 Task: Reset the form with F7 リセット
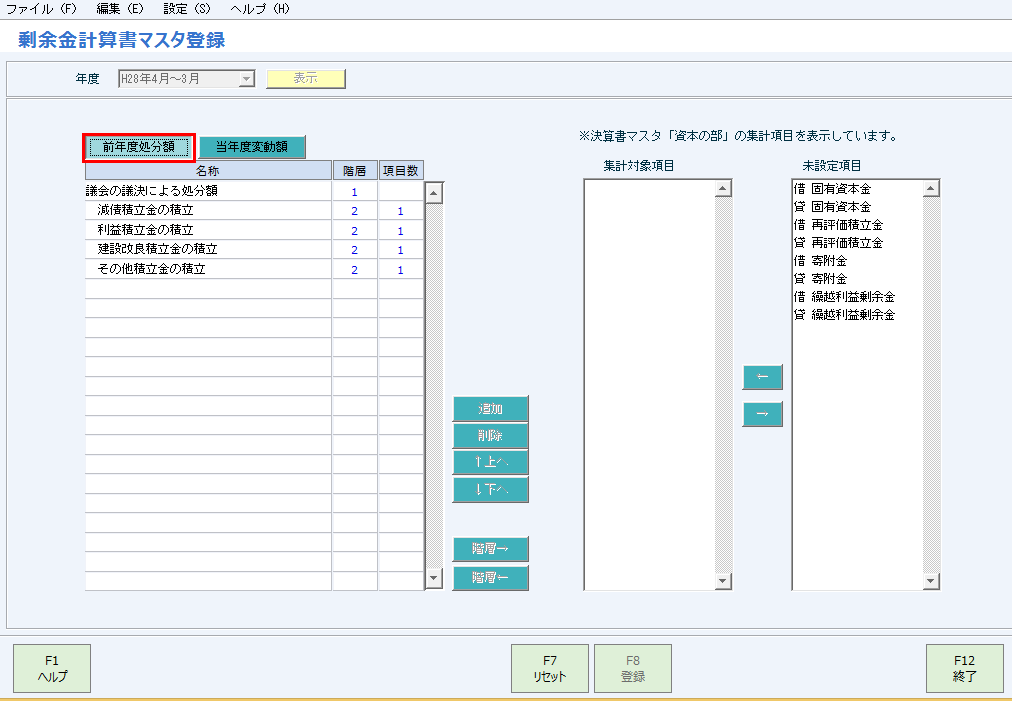(x=549, y=668)
